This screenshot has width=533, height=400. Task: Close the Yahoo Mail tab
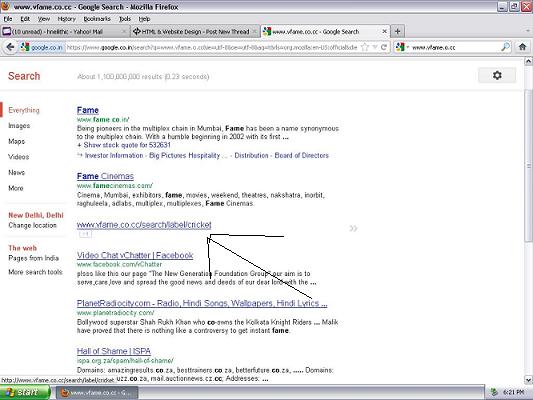(124, 31)
